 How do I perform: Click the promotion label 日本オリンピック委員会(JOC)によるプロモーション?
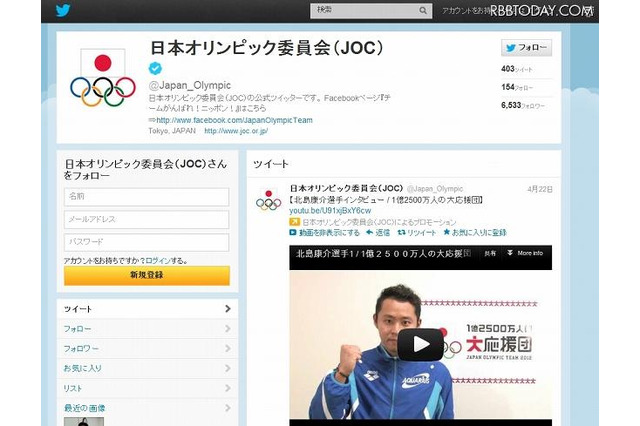(x=379, y=222)
